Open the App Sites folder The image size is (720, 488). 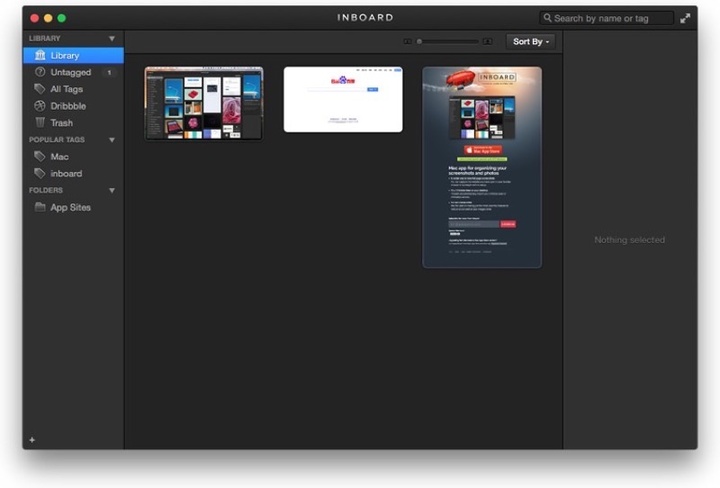[x=70, y=208]
